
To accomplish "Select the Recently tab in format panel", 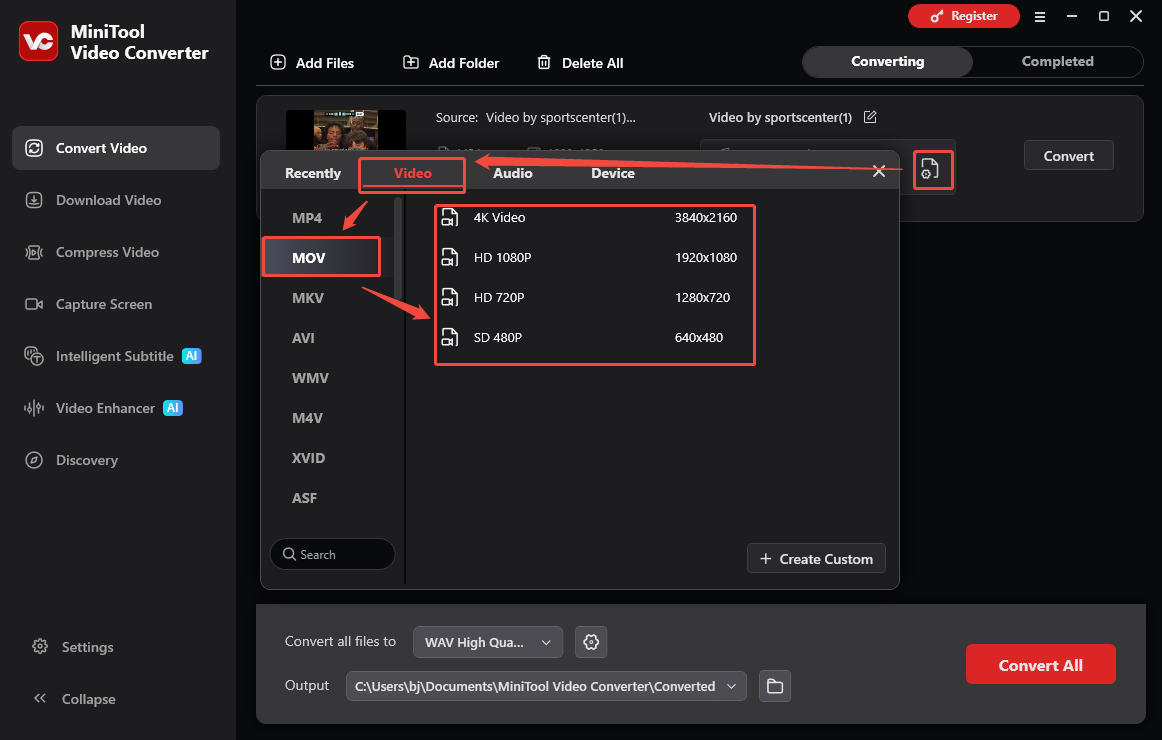I will click(313, 173).
